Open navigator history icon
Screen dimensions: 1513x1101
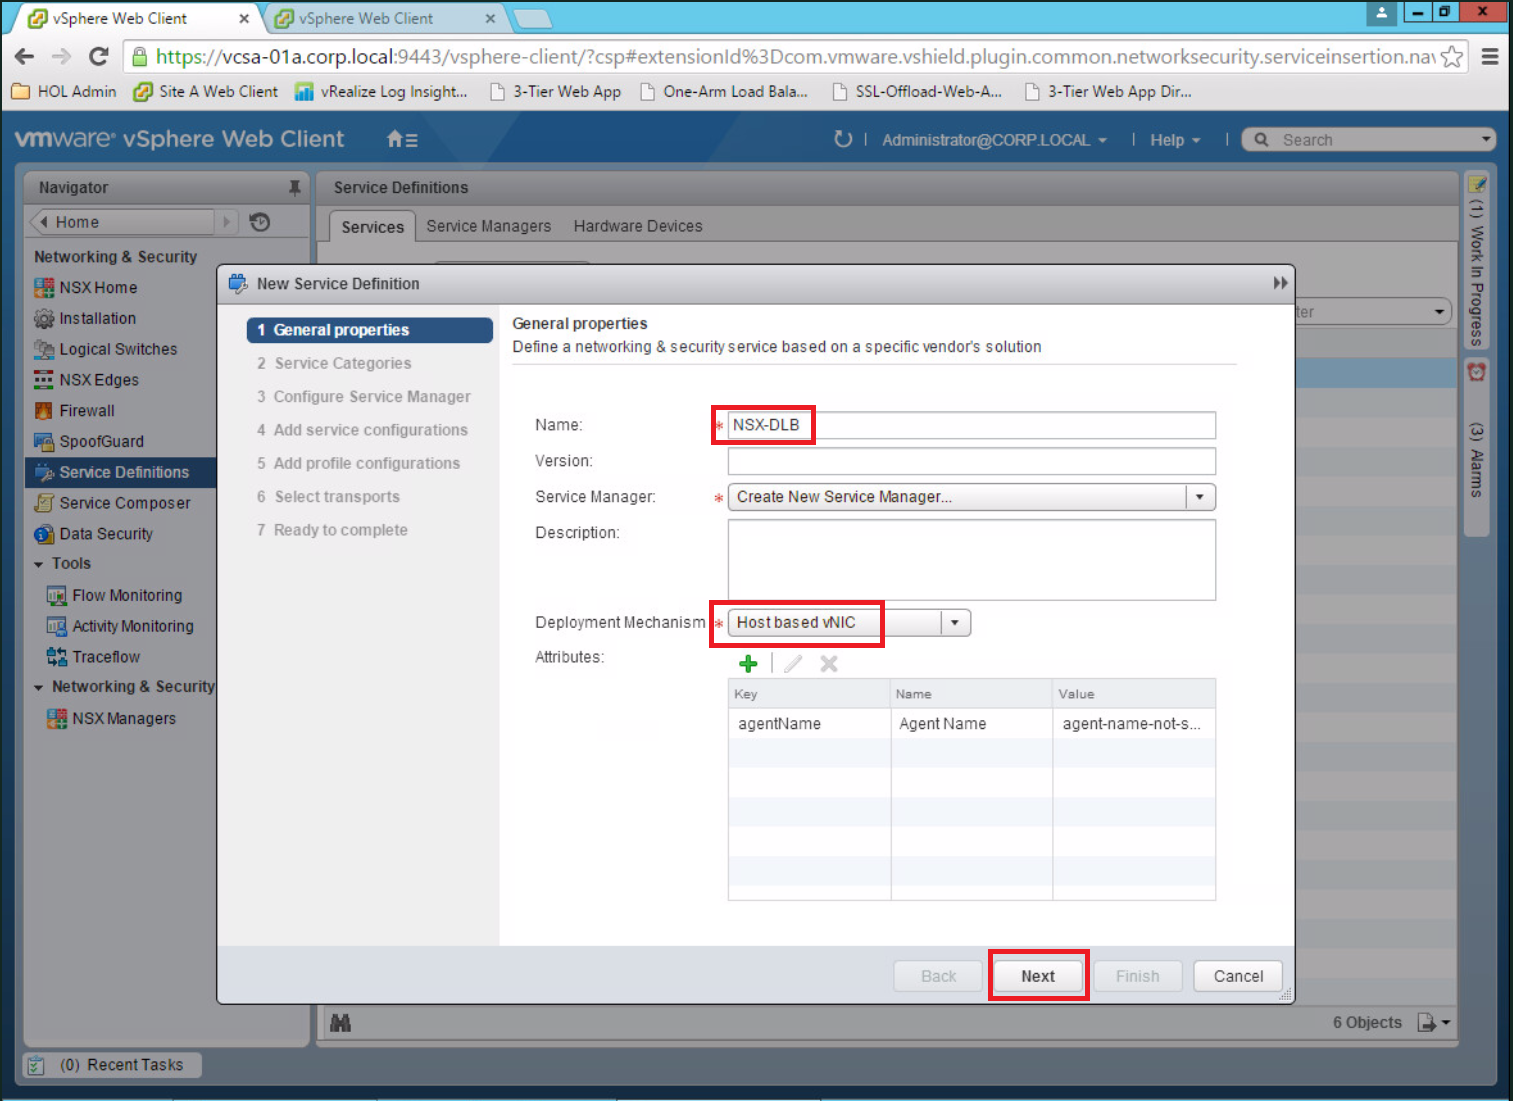pos(260,222)
